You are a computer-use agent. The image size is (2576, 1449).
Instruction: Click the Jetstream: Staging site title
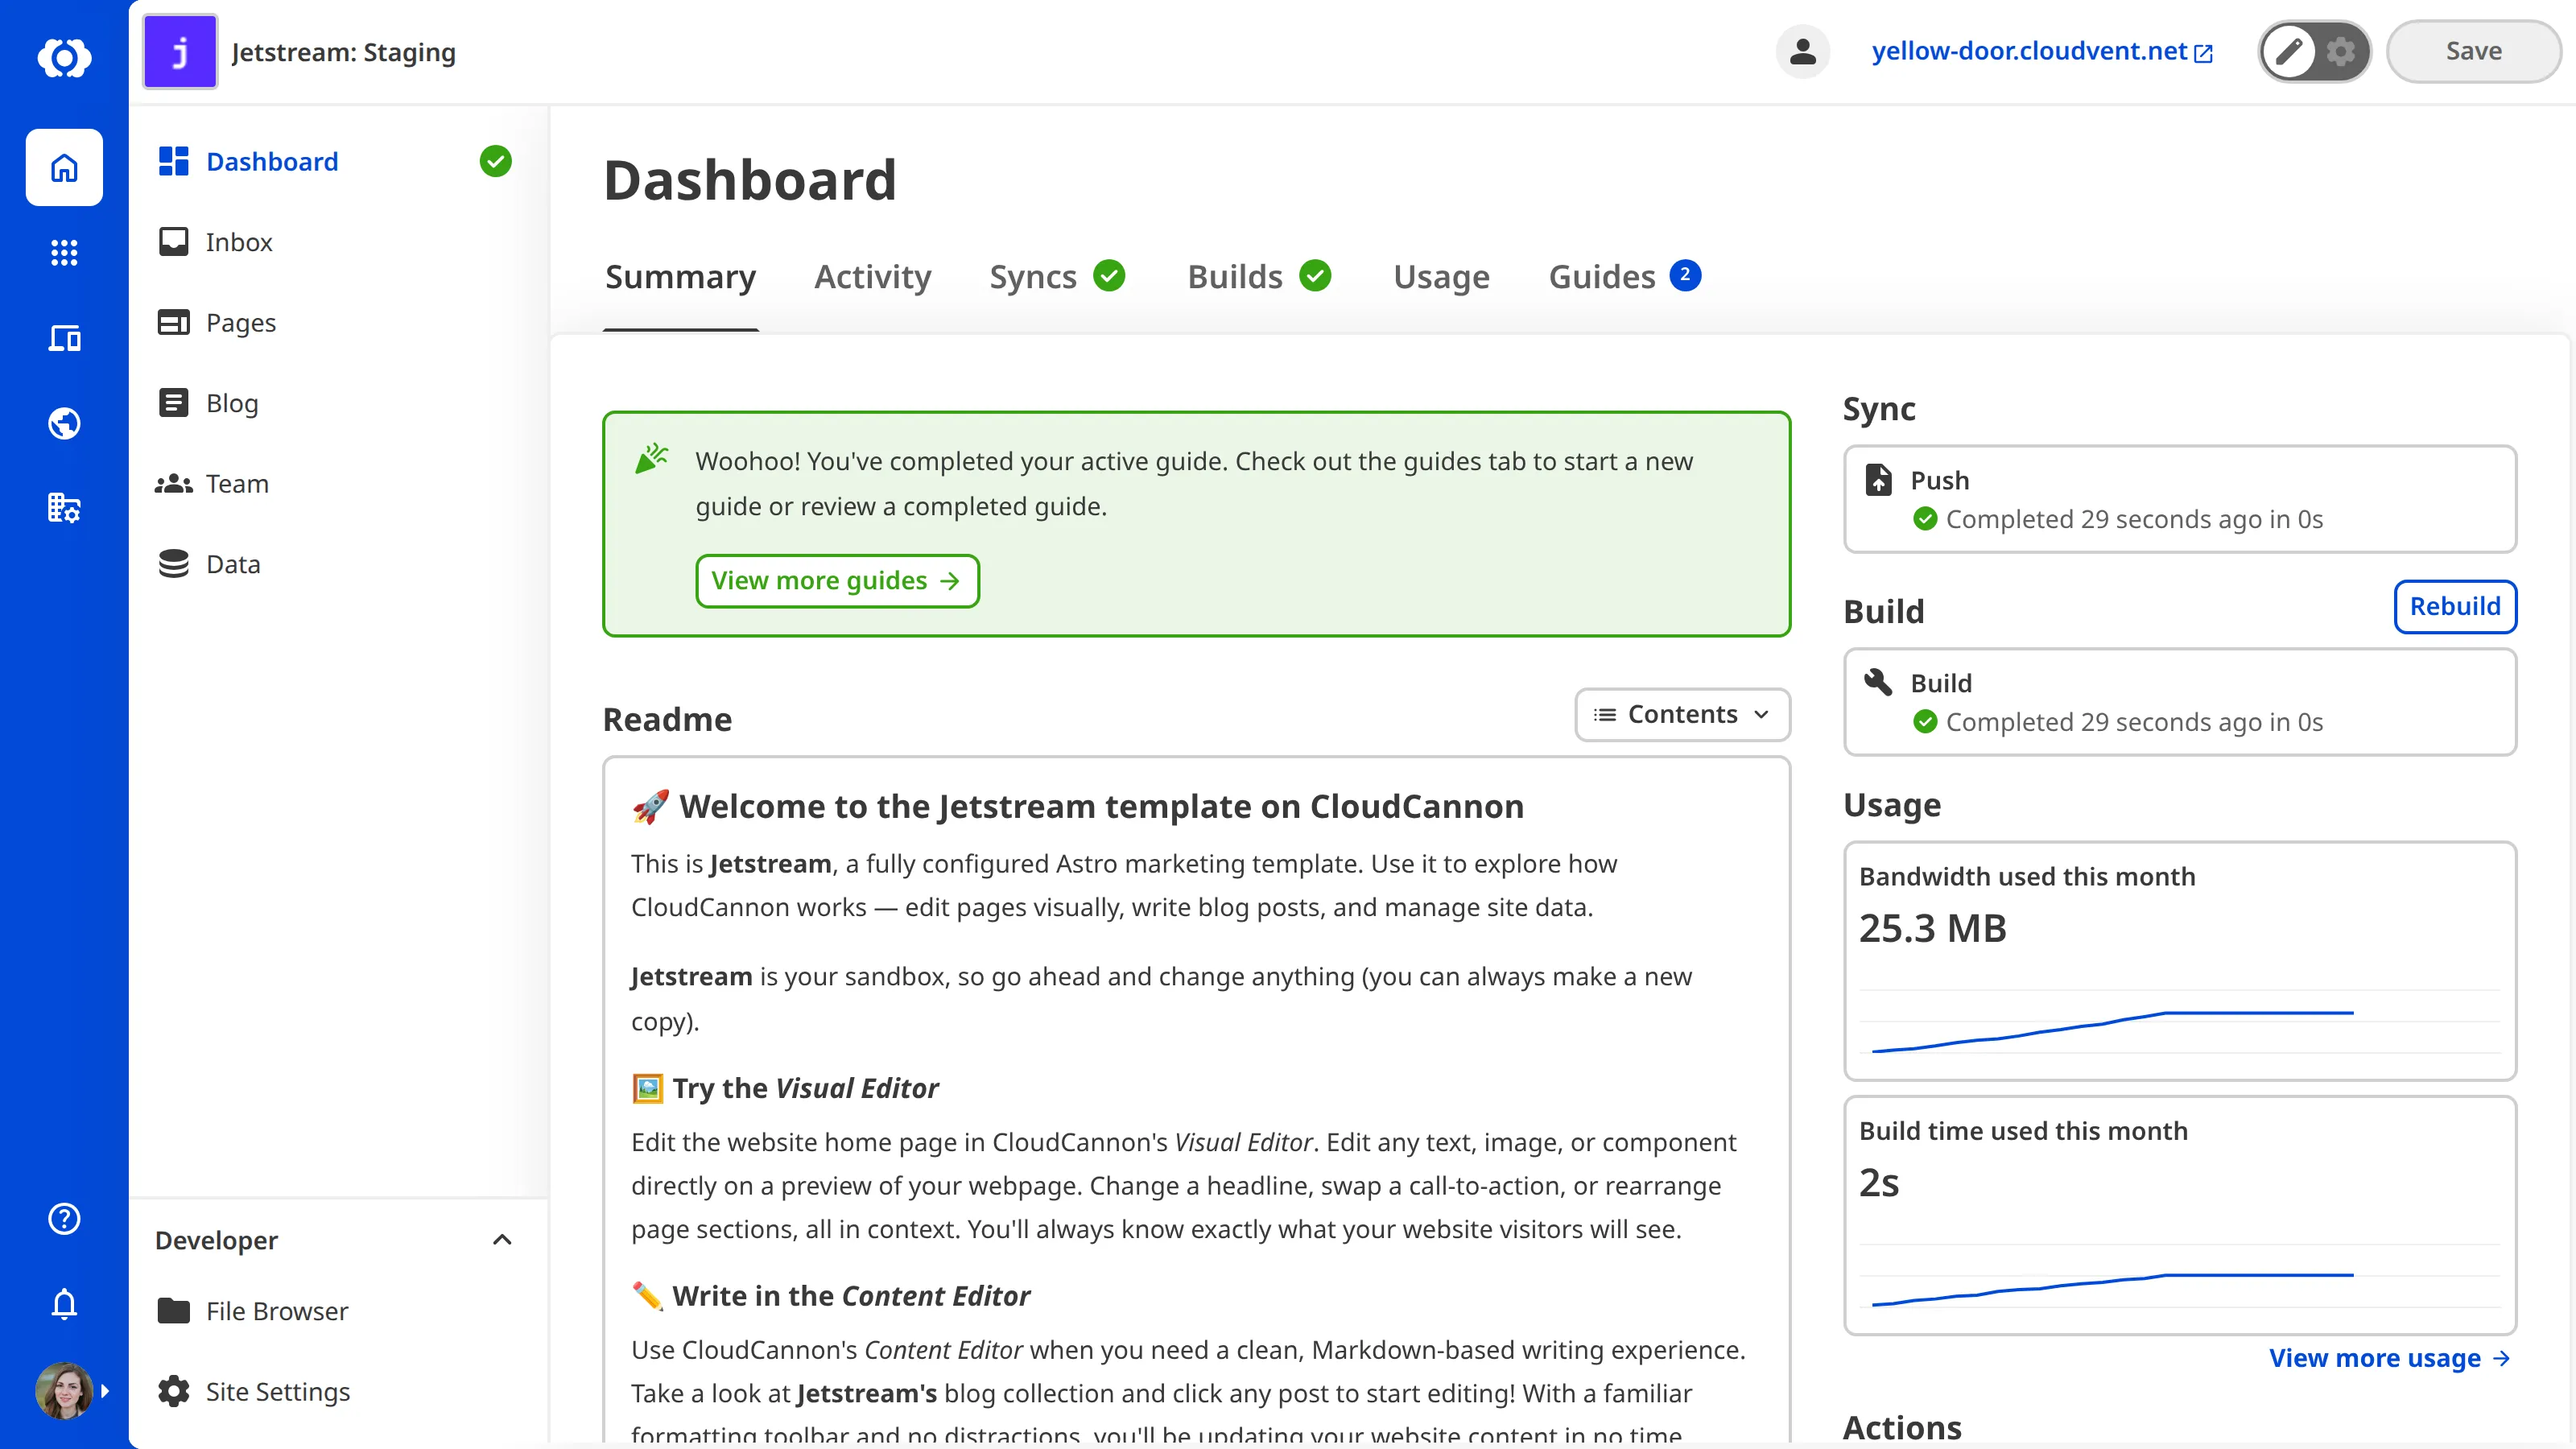[343, 52]
